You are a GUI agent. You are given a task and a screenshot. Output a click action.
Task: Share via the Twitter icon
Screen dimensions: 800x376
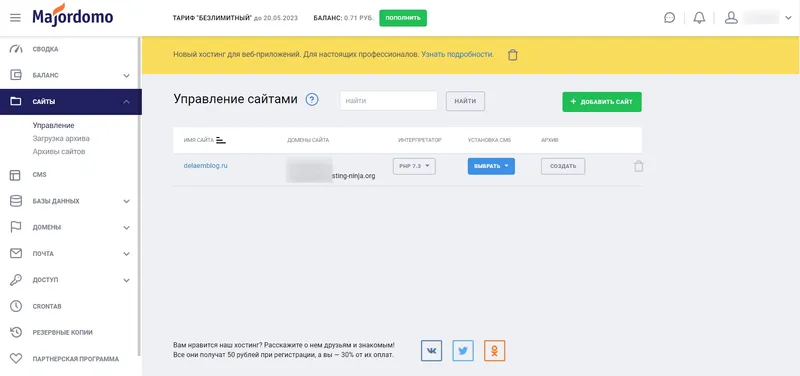(463, 350)
